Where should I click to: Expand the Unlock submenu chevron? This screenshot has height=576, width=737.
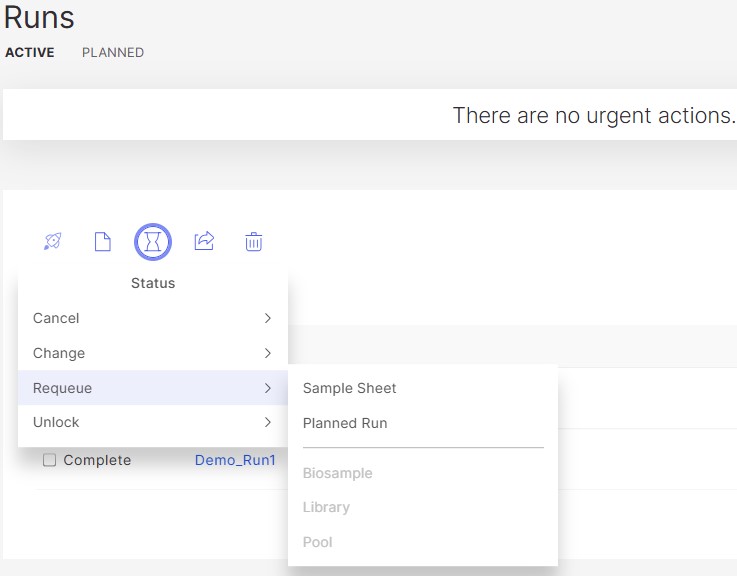point(267,422)
